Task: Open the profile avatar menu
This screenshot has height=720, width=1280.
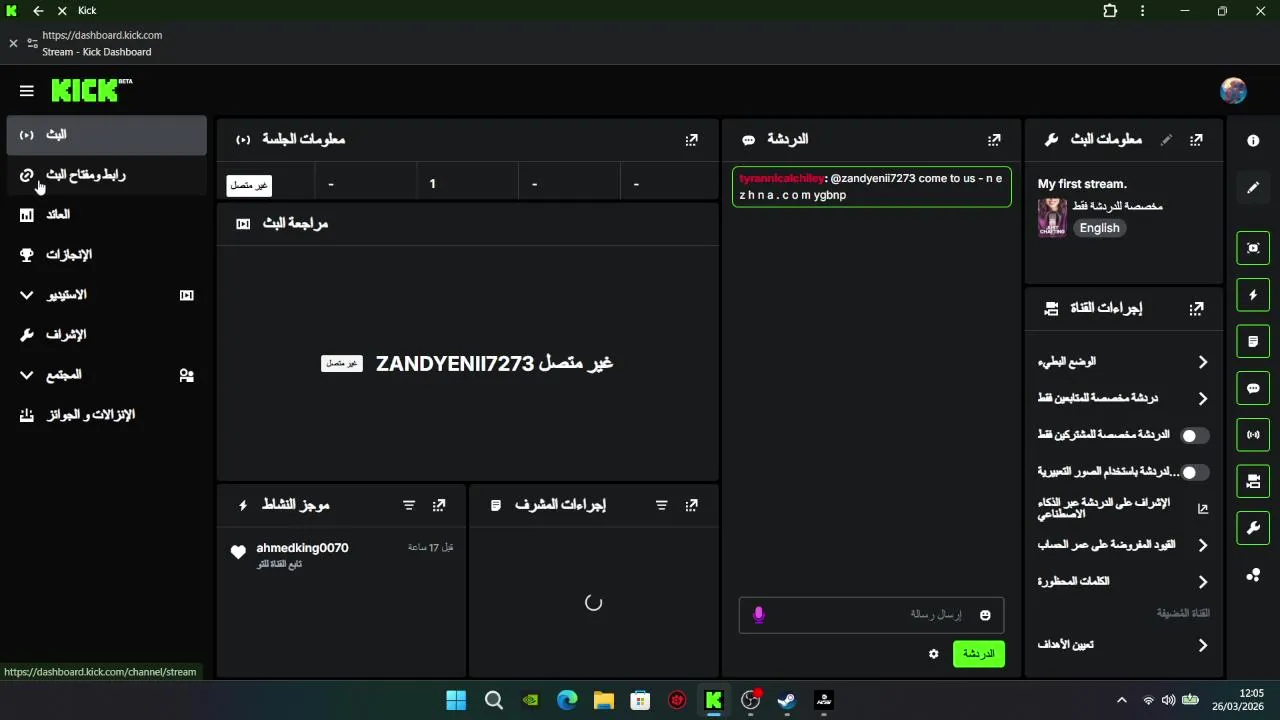Action: (1233, 91)
